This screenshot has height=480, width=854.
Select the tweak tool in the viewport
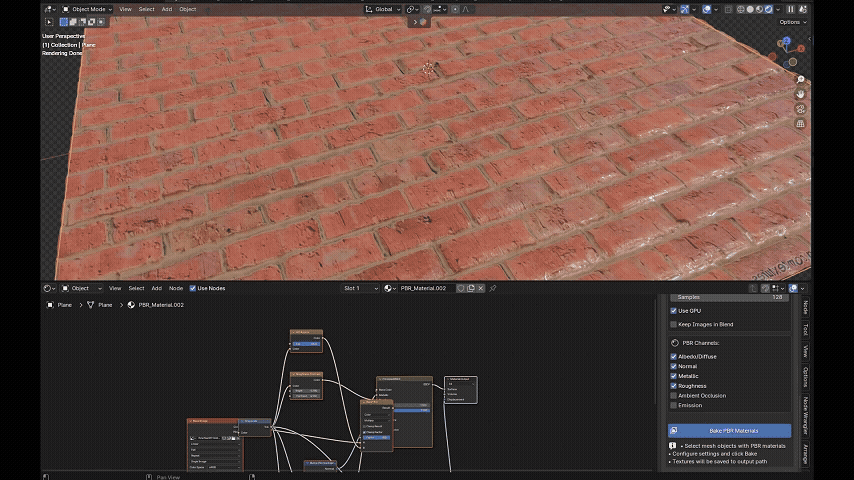coord(49,22)
